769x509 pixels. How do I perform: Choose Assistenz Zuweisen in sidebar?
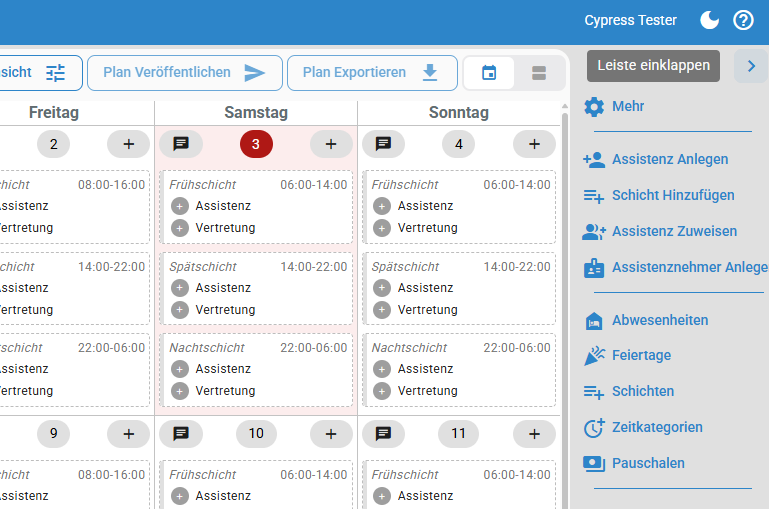point(660,231)
